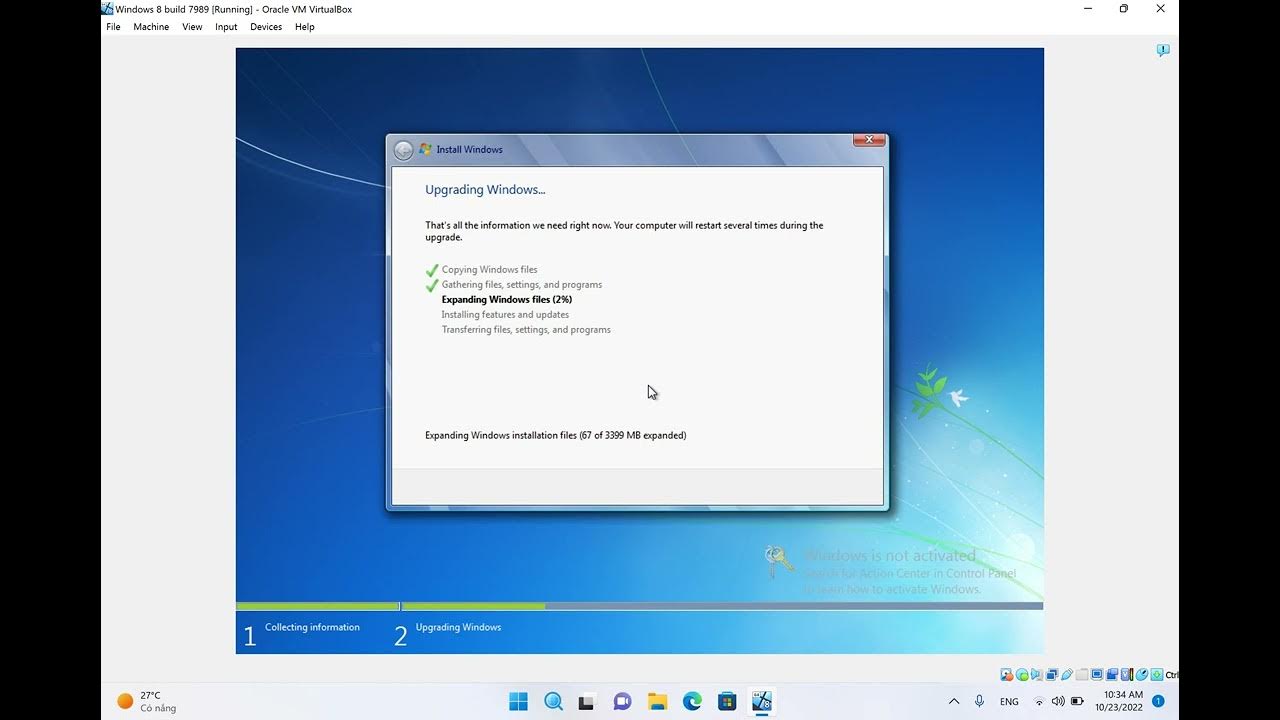This screenshot has height=720, width=1280.
Task: Open Microsoft Store from the taskbar
Action: (727, 701)
